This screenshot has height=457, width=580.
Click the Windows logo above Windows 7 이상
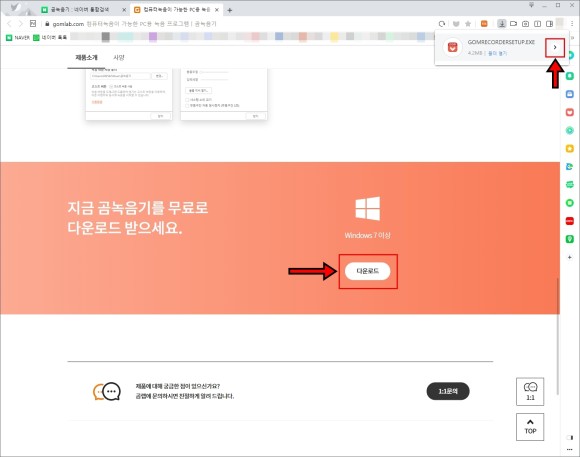point(368,209)
